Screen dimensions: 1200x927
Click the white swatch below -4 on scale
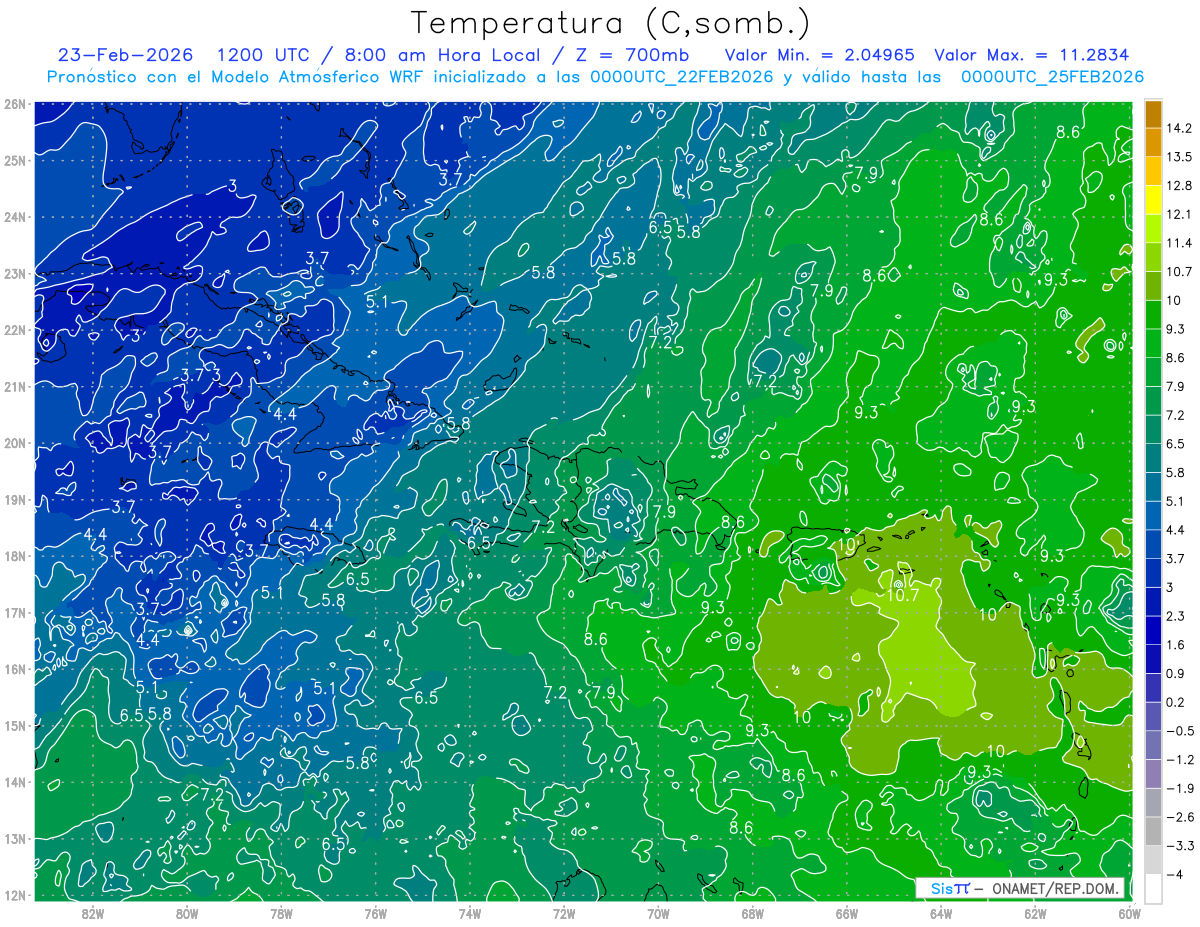tap(1154, 888)
